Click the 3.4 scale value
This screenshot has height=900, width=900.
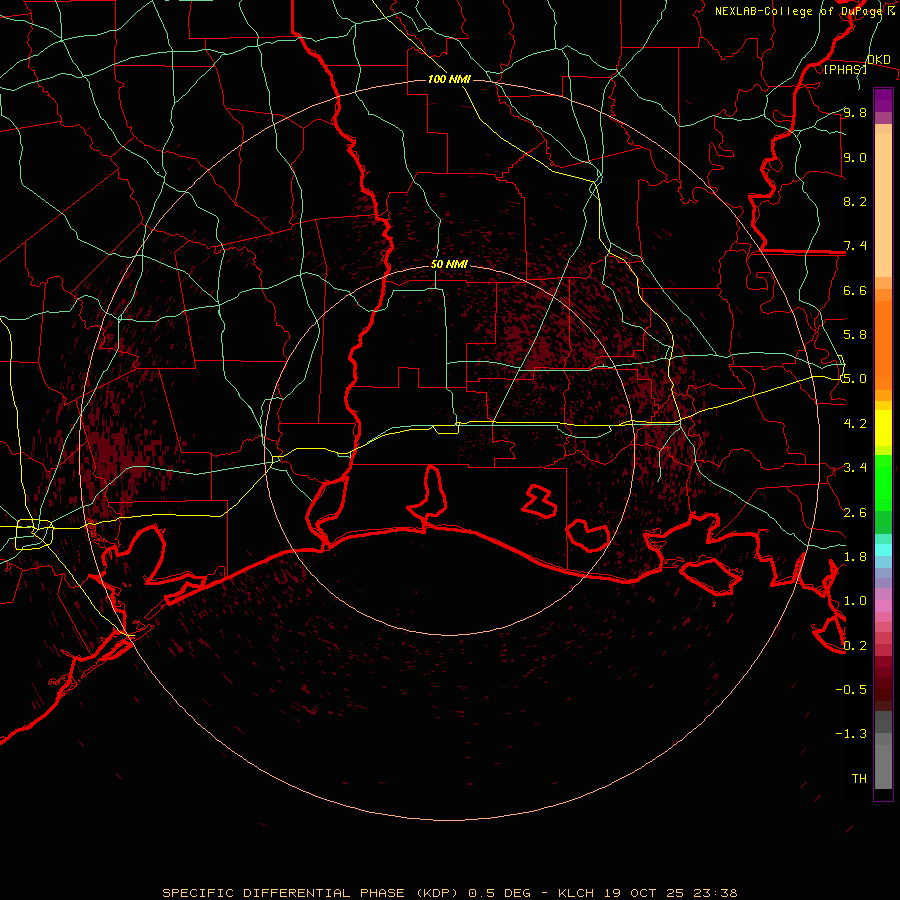[855, 468]
